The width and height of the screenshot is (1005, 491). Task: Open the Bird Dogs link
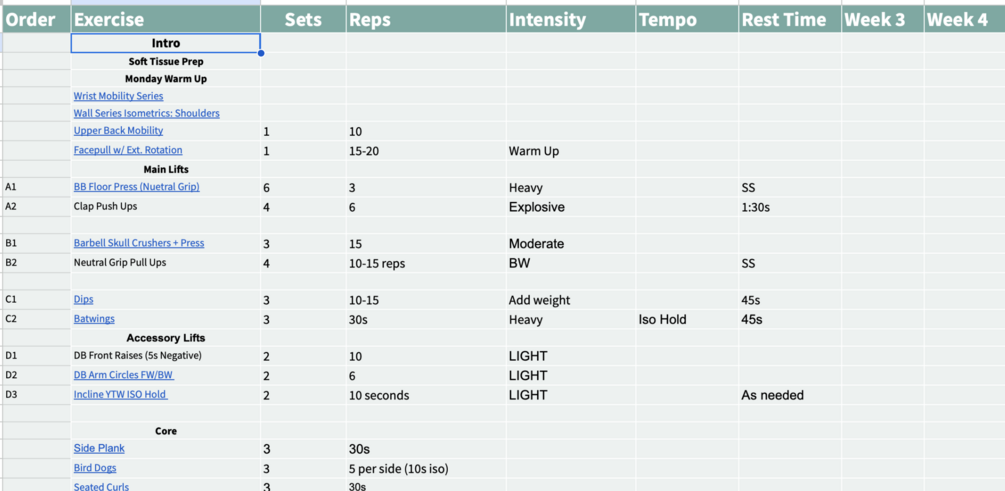pos(95,469)
